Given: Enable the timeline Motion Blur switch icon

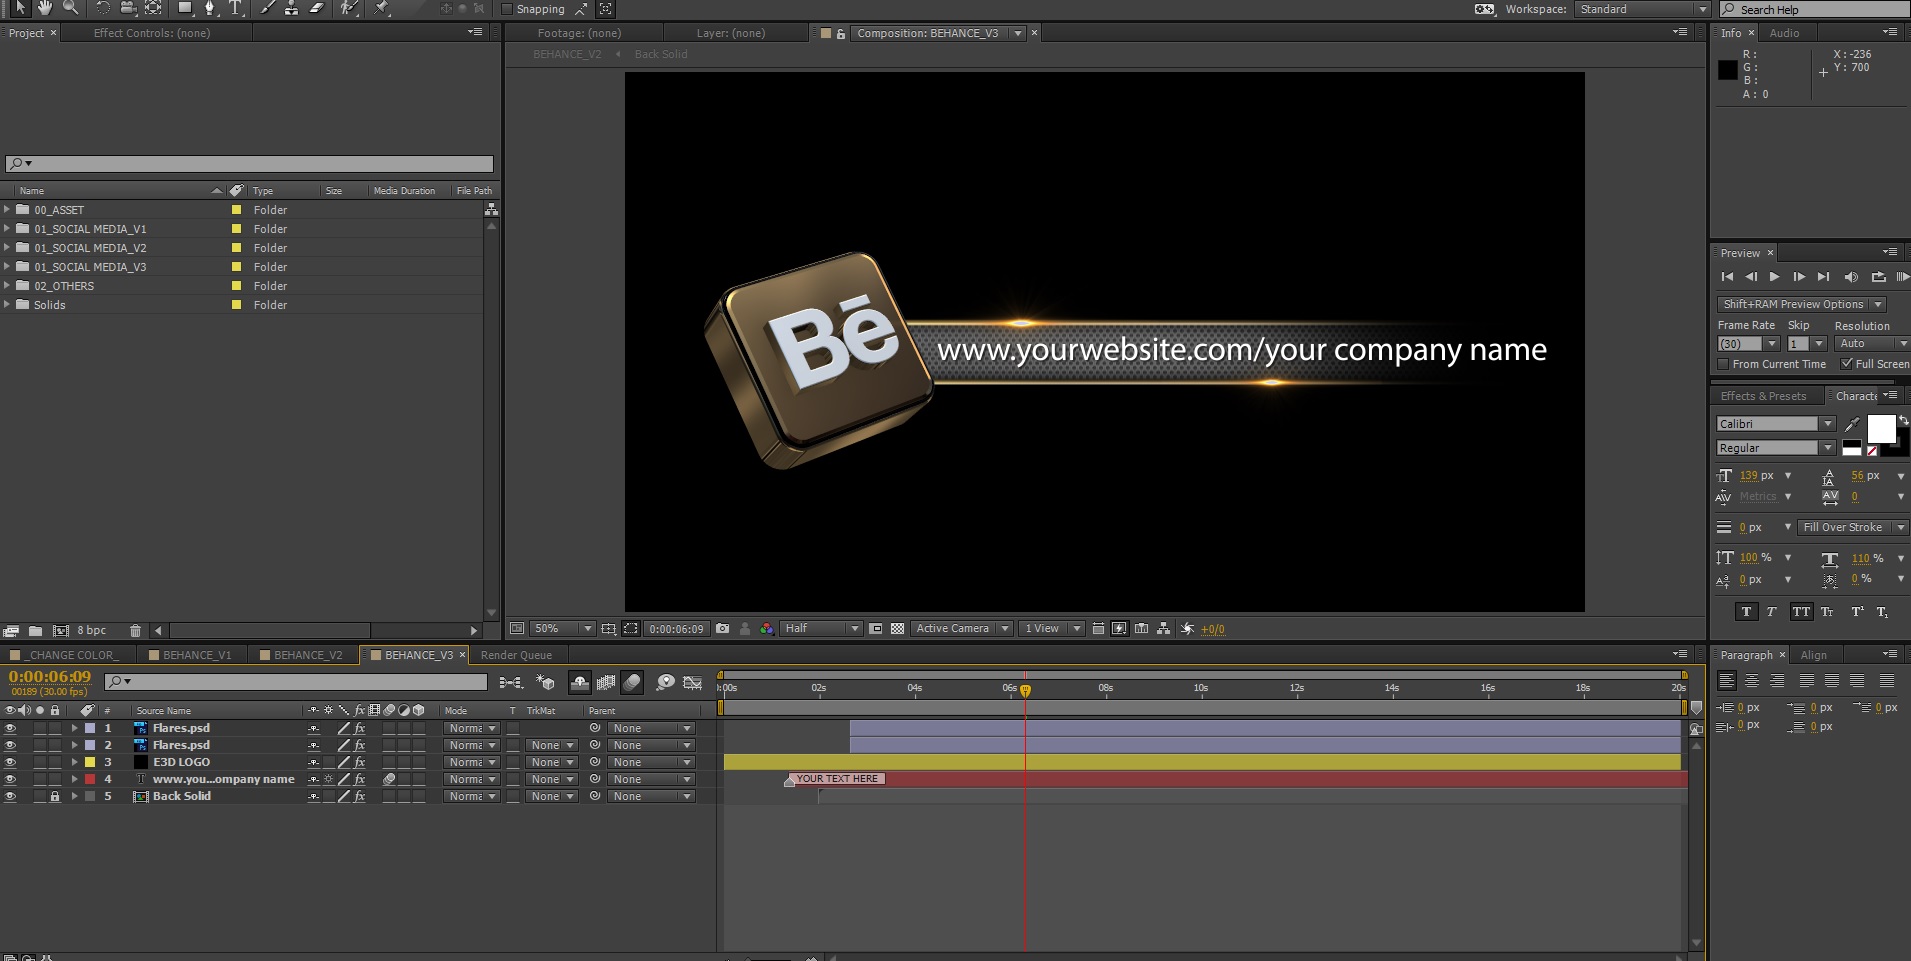Looking at the screenshot, I should [632, 682].
